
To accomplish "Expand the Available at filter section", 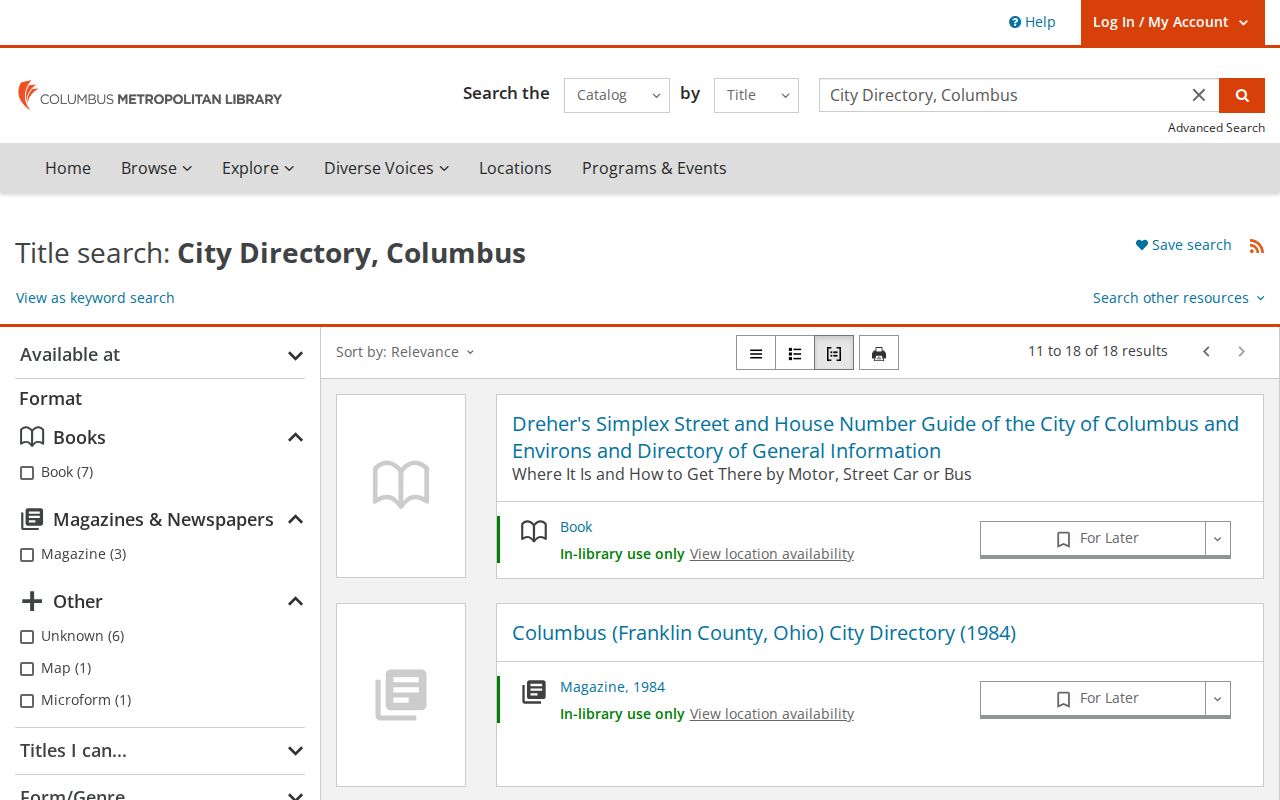I will [161, 355].
